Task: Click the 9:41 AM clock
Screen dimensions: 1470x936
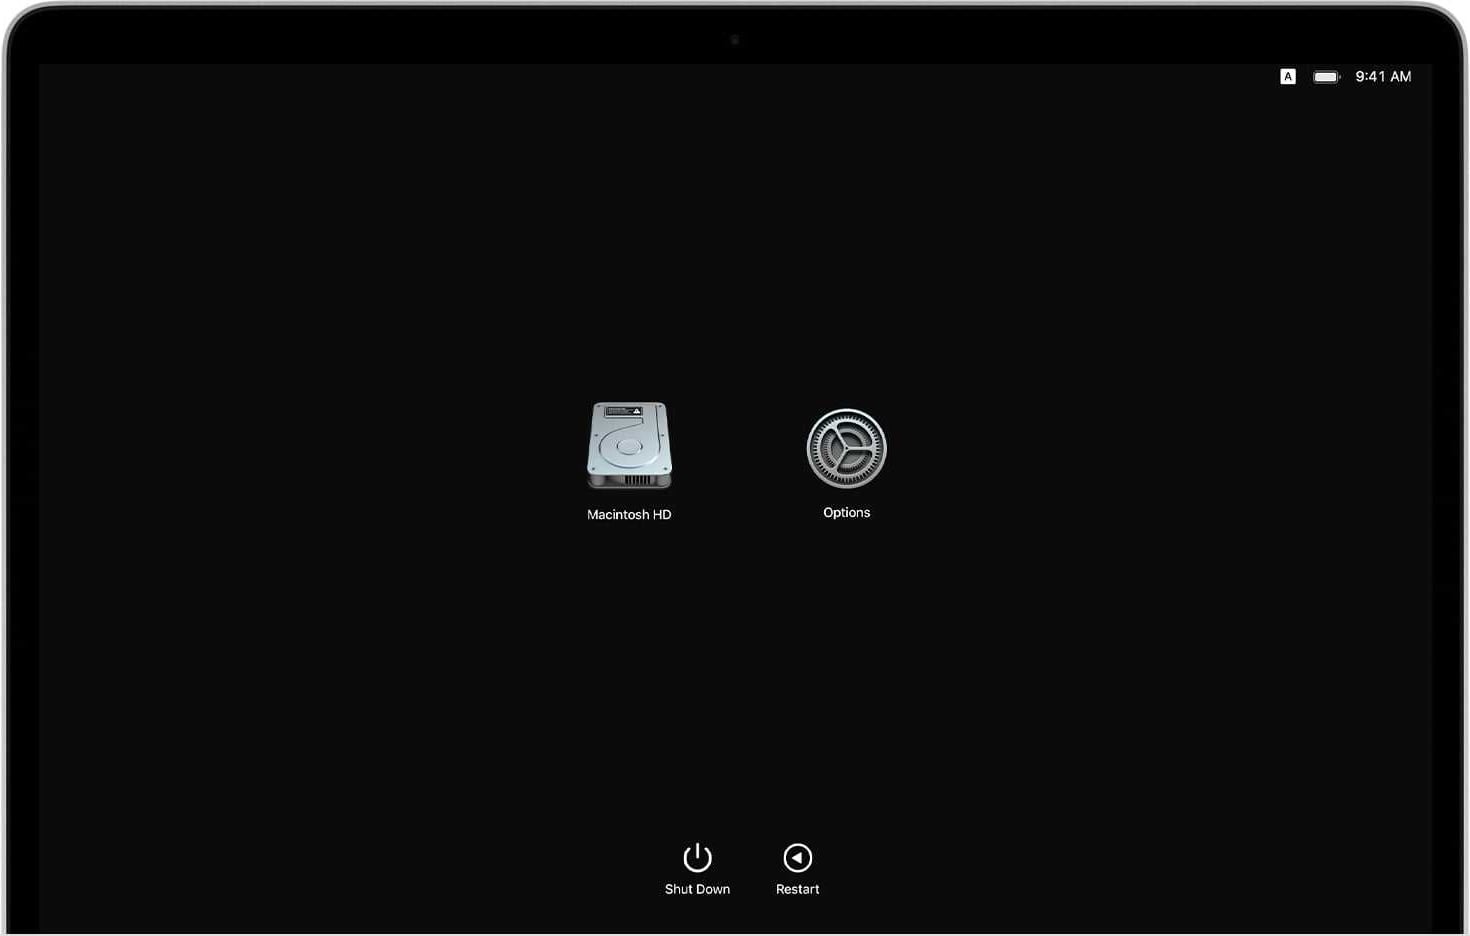Action: pos(1383,77)
